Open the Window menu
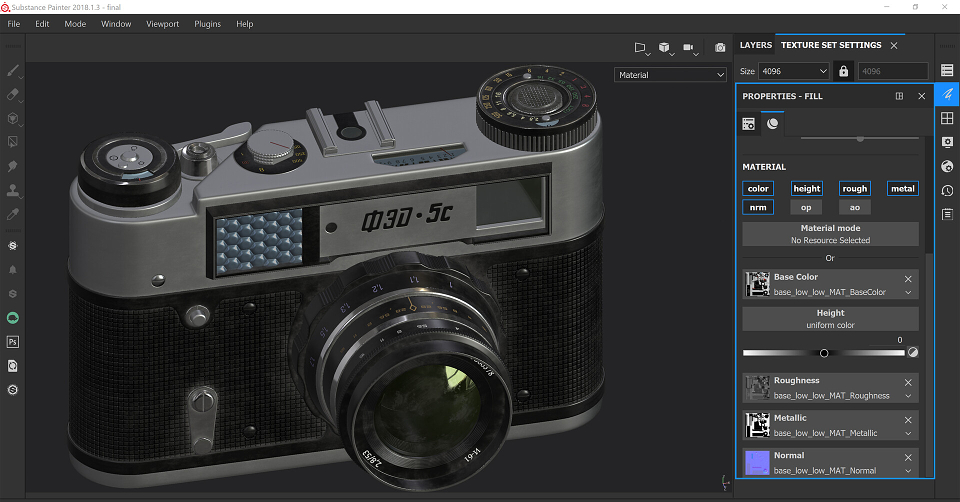The height and width of the screenshot is (502, 960). coord(116,24)
